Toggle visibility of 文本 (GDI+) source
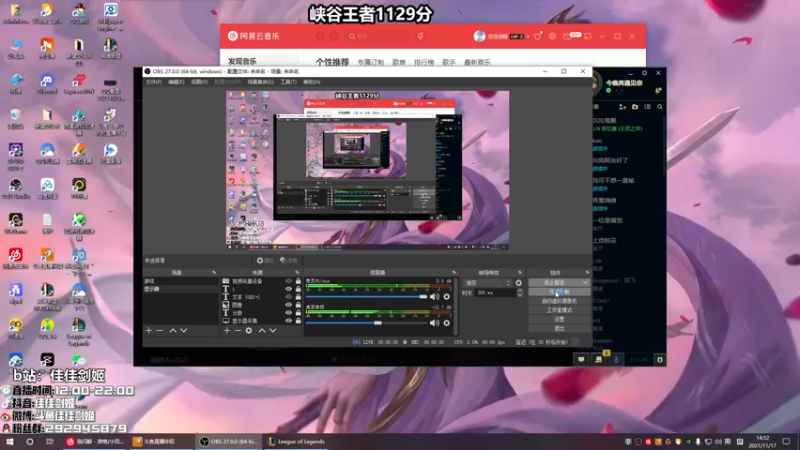The height and width of the screenshot is (450, 800). tap(289, 297)
